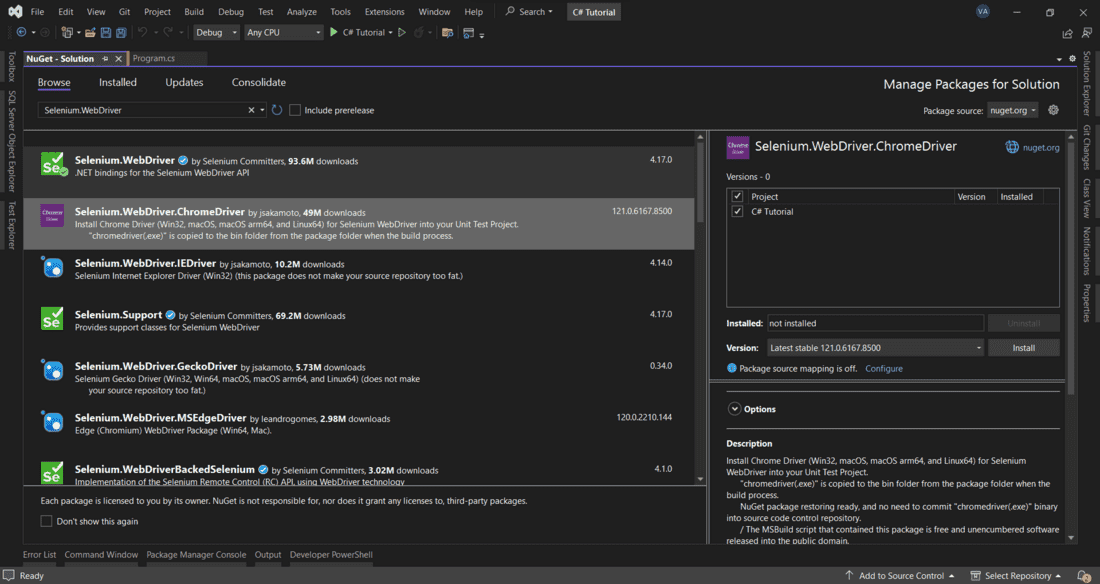Open the Package Manager Console tab
This screenshot has width=1100, height=584.
196,555
